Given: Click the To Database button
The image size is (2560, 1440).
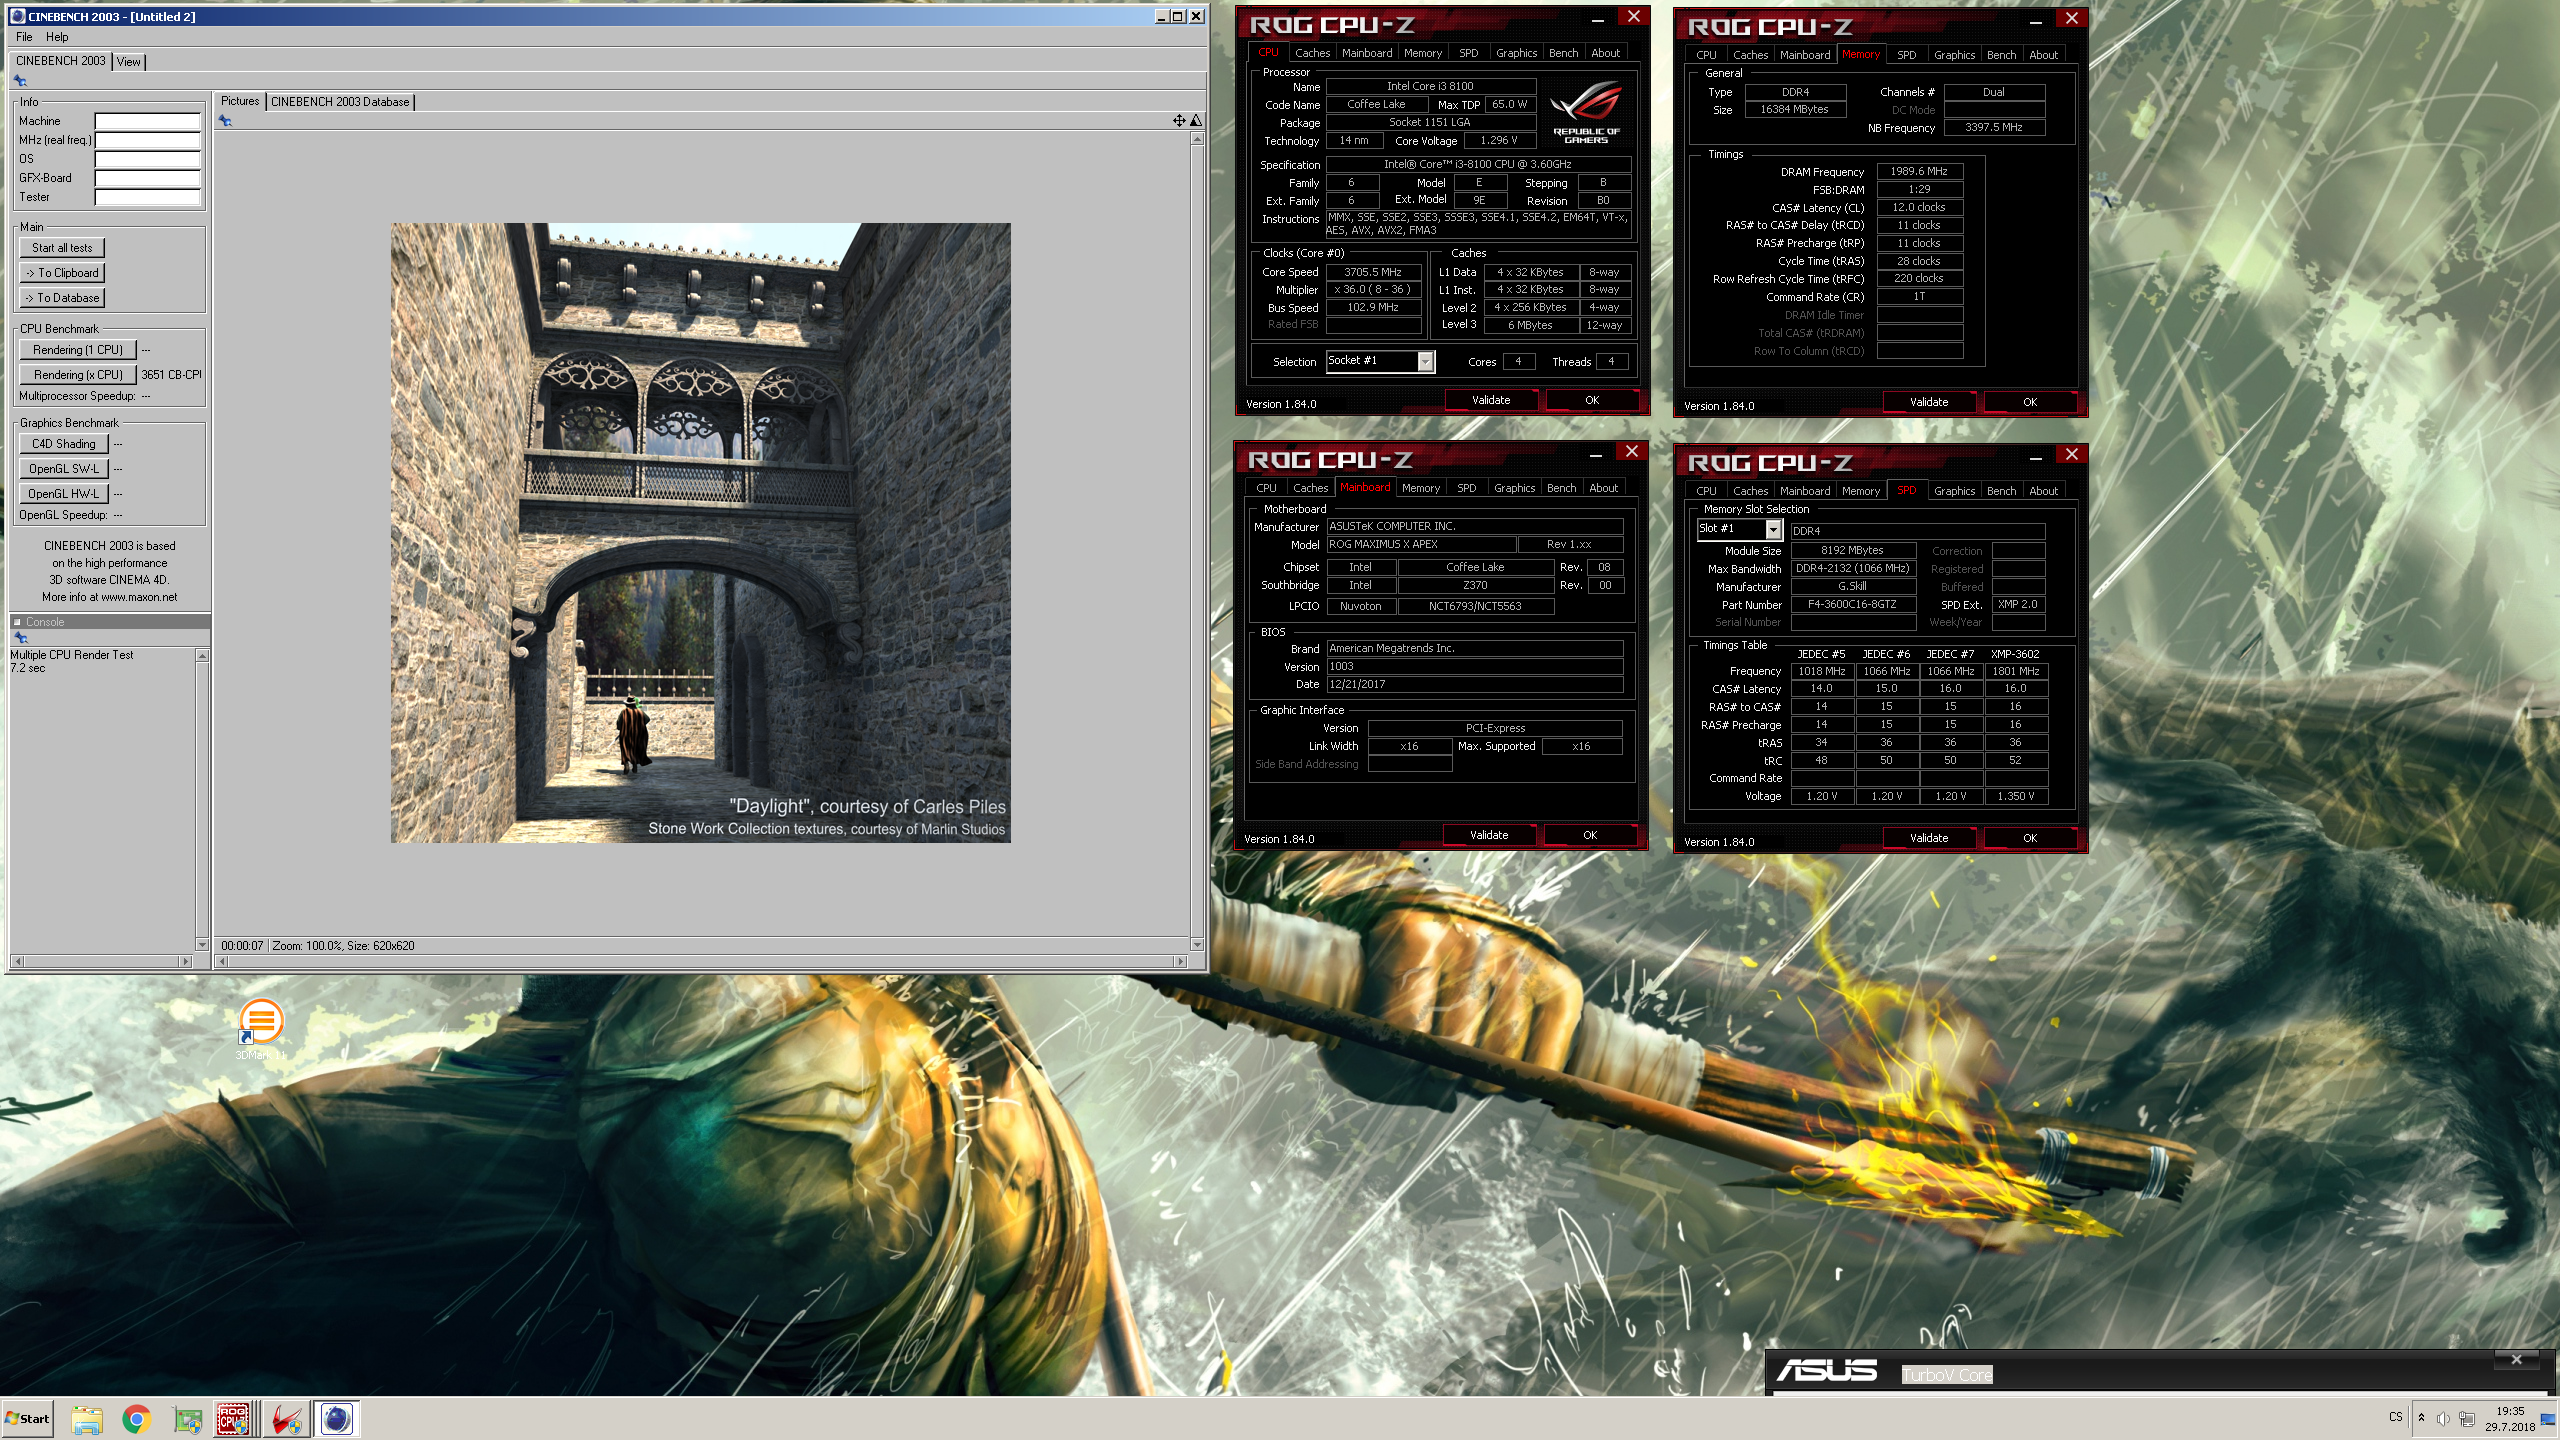Looking at the screenshot, I should (62, 298).
